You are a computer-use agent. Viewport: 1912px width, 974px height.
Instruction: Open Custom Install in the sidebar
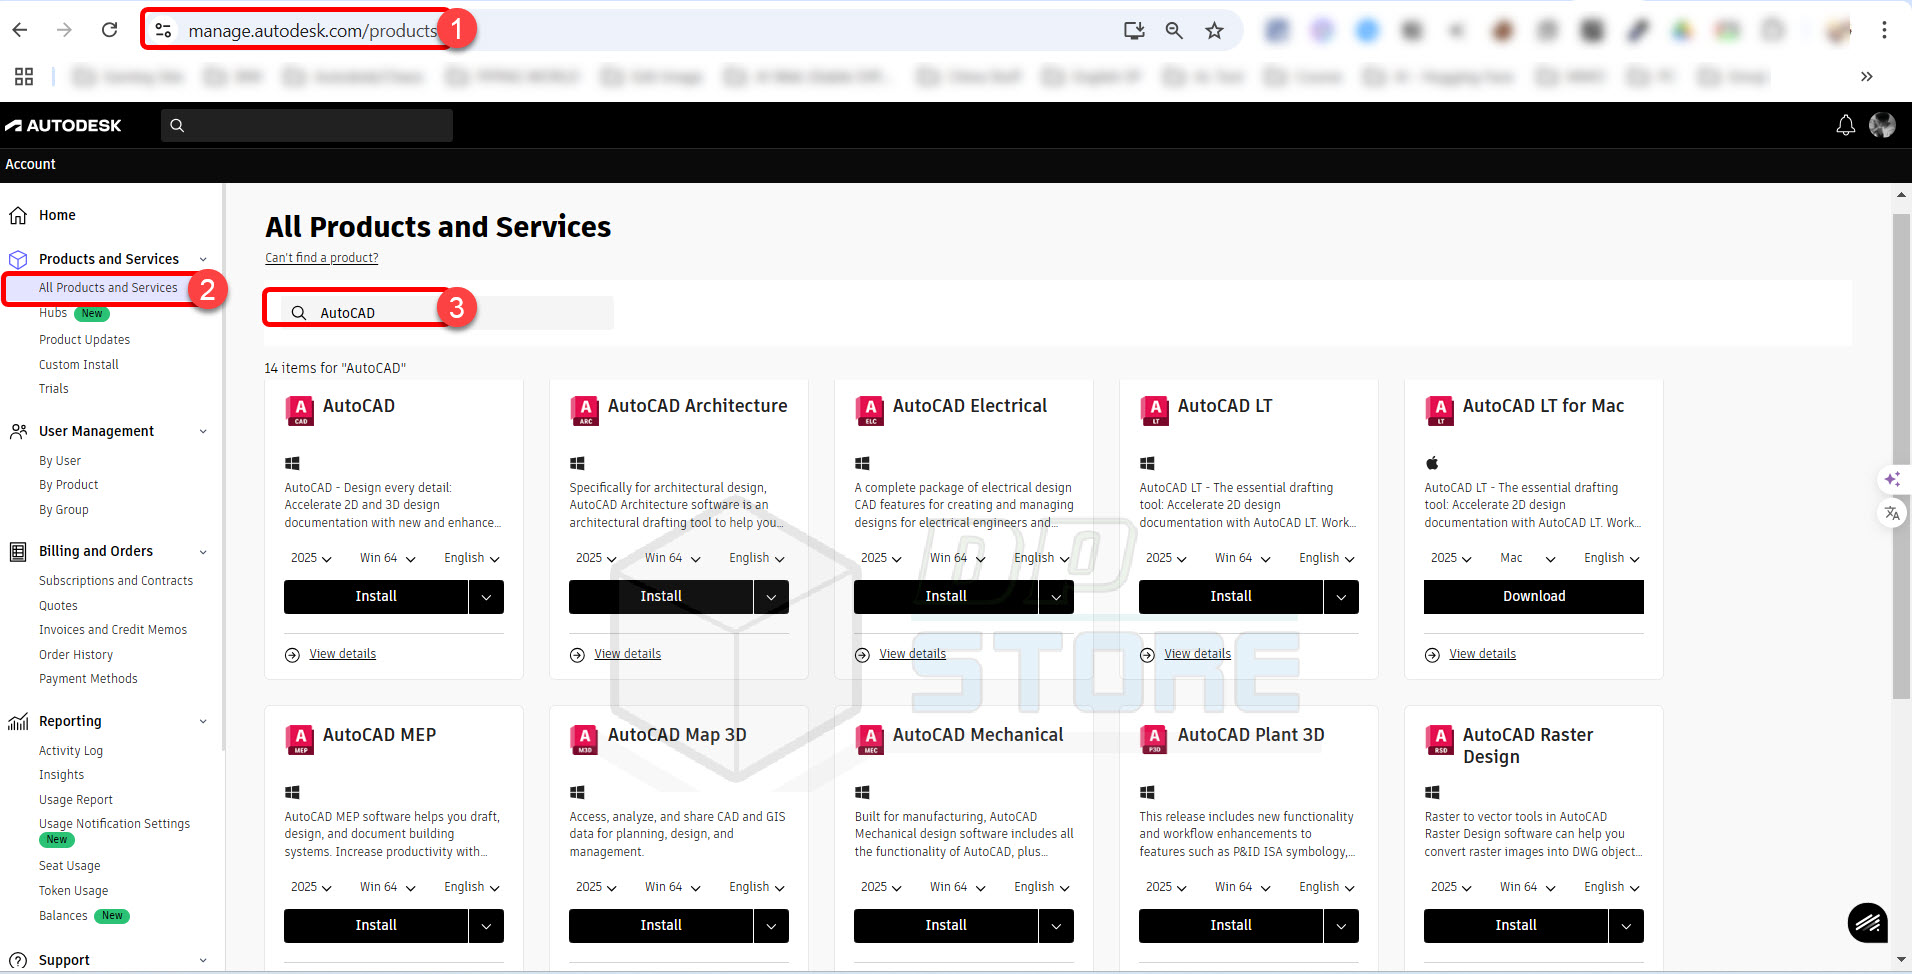(x=78, y=365)
